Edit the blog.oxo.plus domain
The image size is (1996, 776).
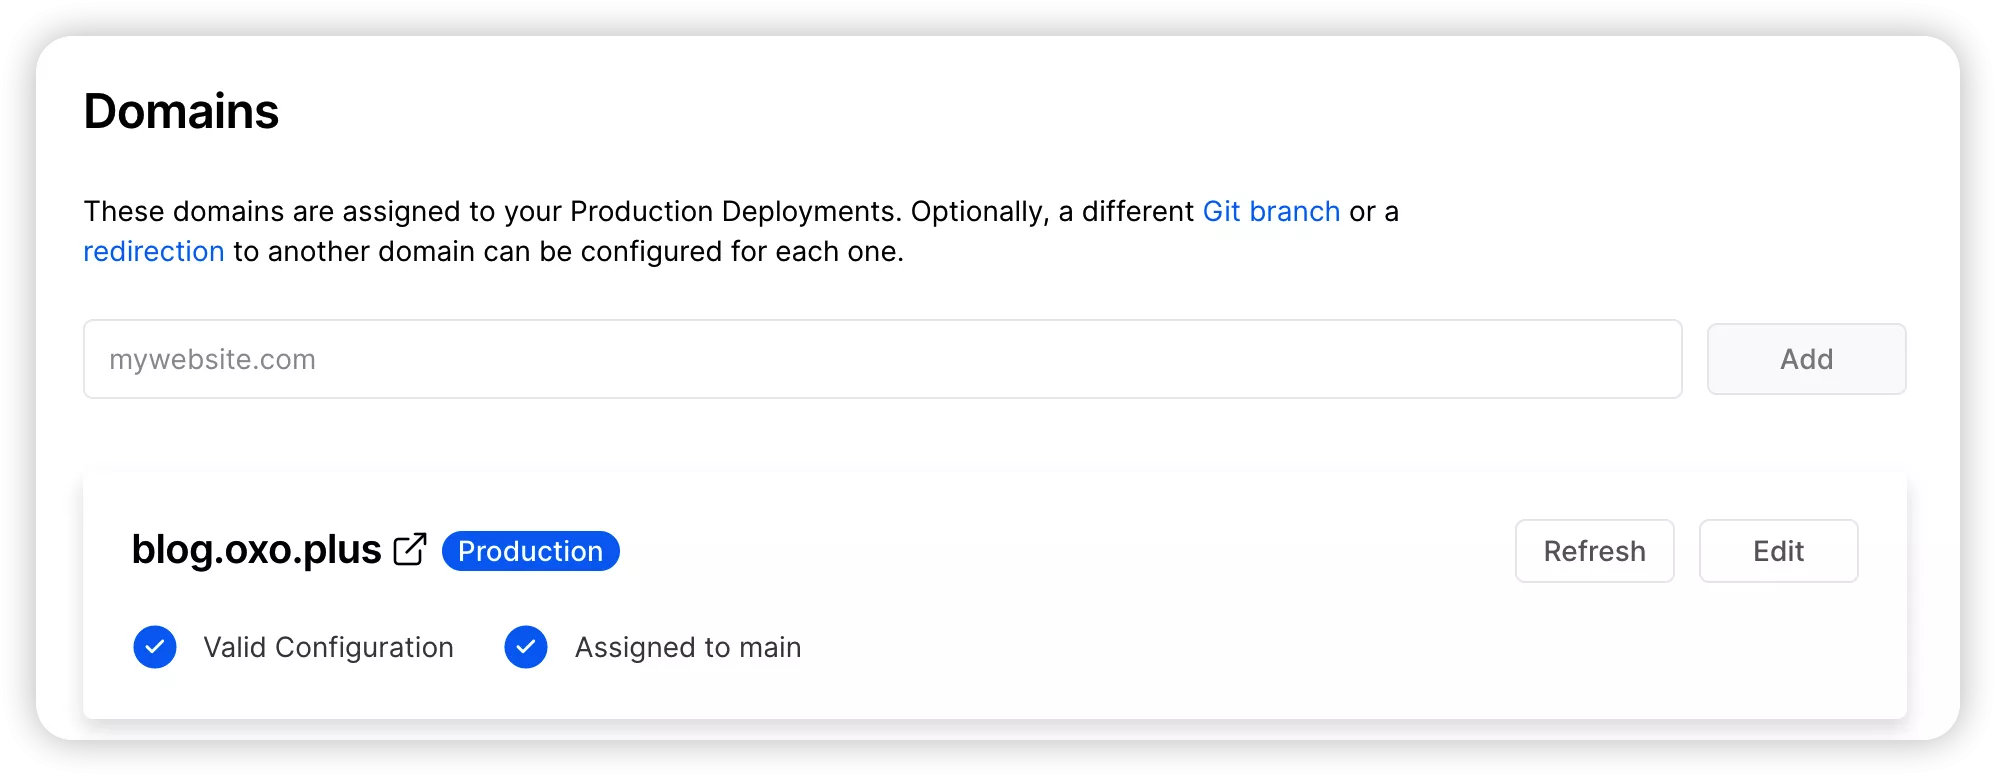[1778, 551]
